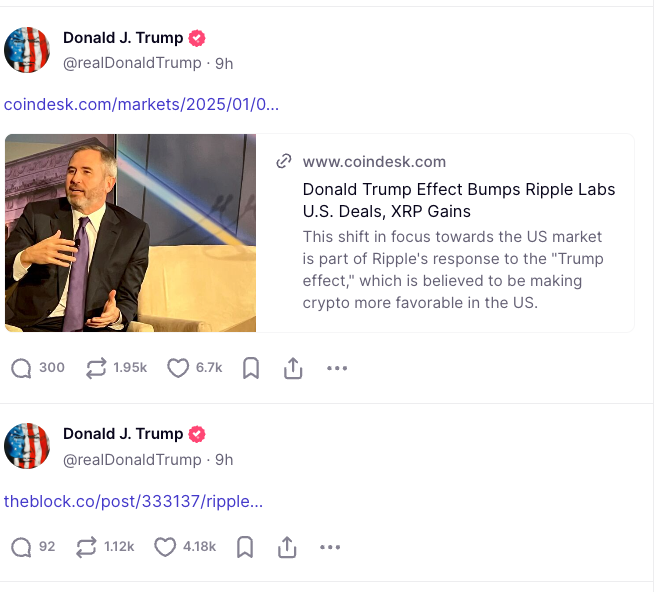Click the second post's profile avatar

tap(27, 446)
